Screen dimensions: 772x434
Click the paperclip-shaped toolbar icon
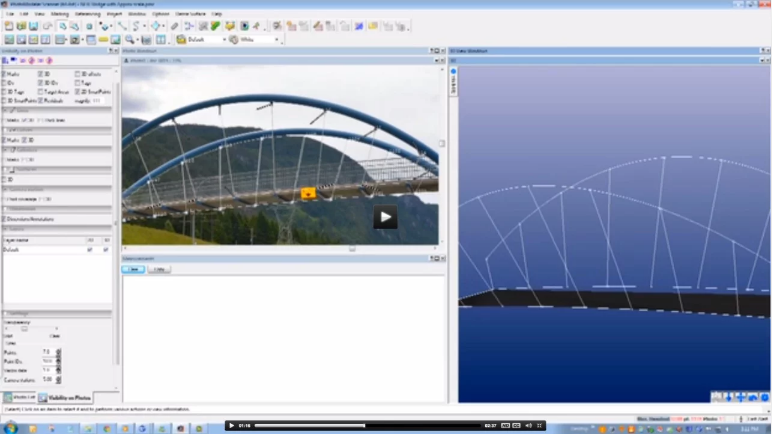(174, 26)
